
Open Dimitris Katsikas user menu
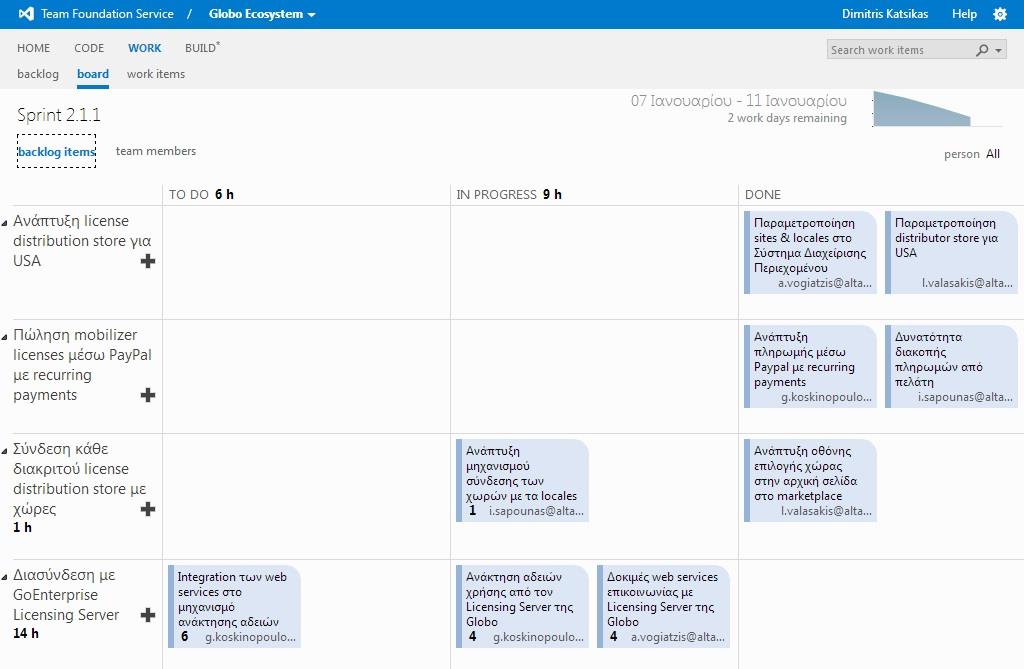[x=884, y=14]
